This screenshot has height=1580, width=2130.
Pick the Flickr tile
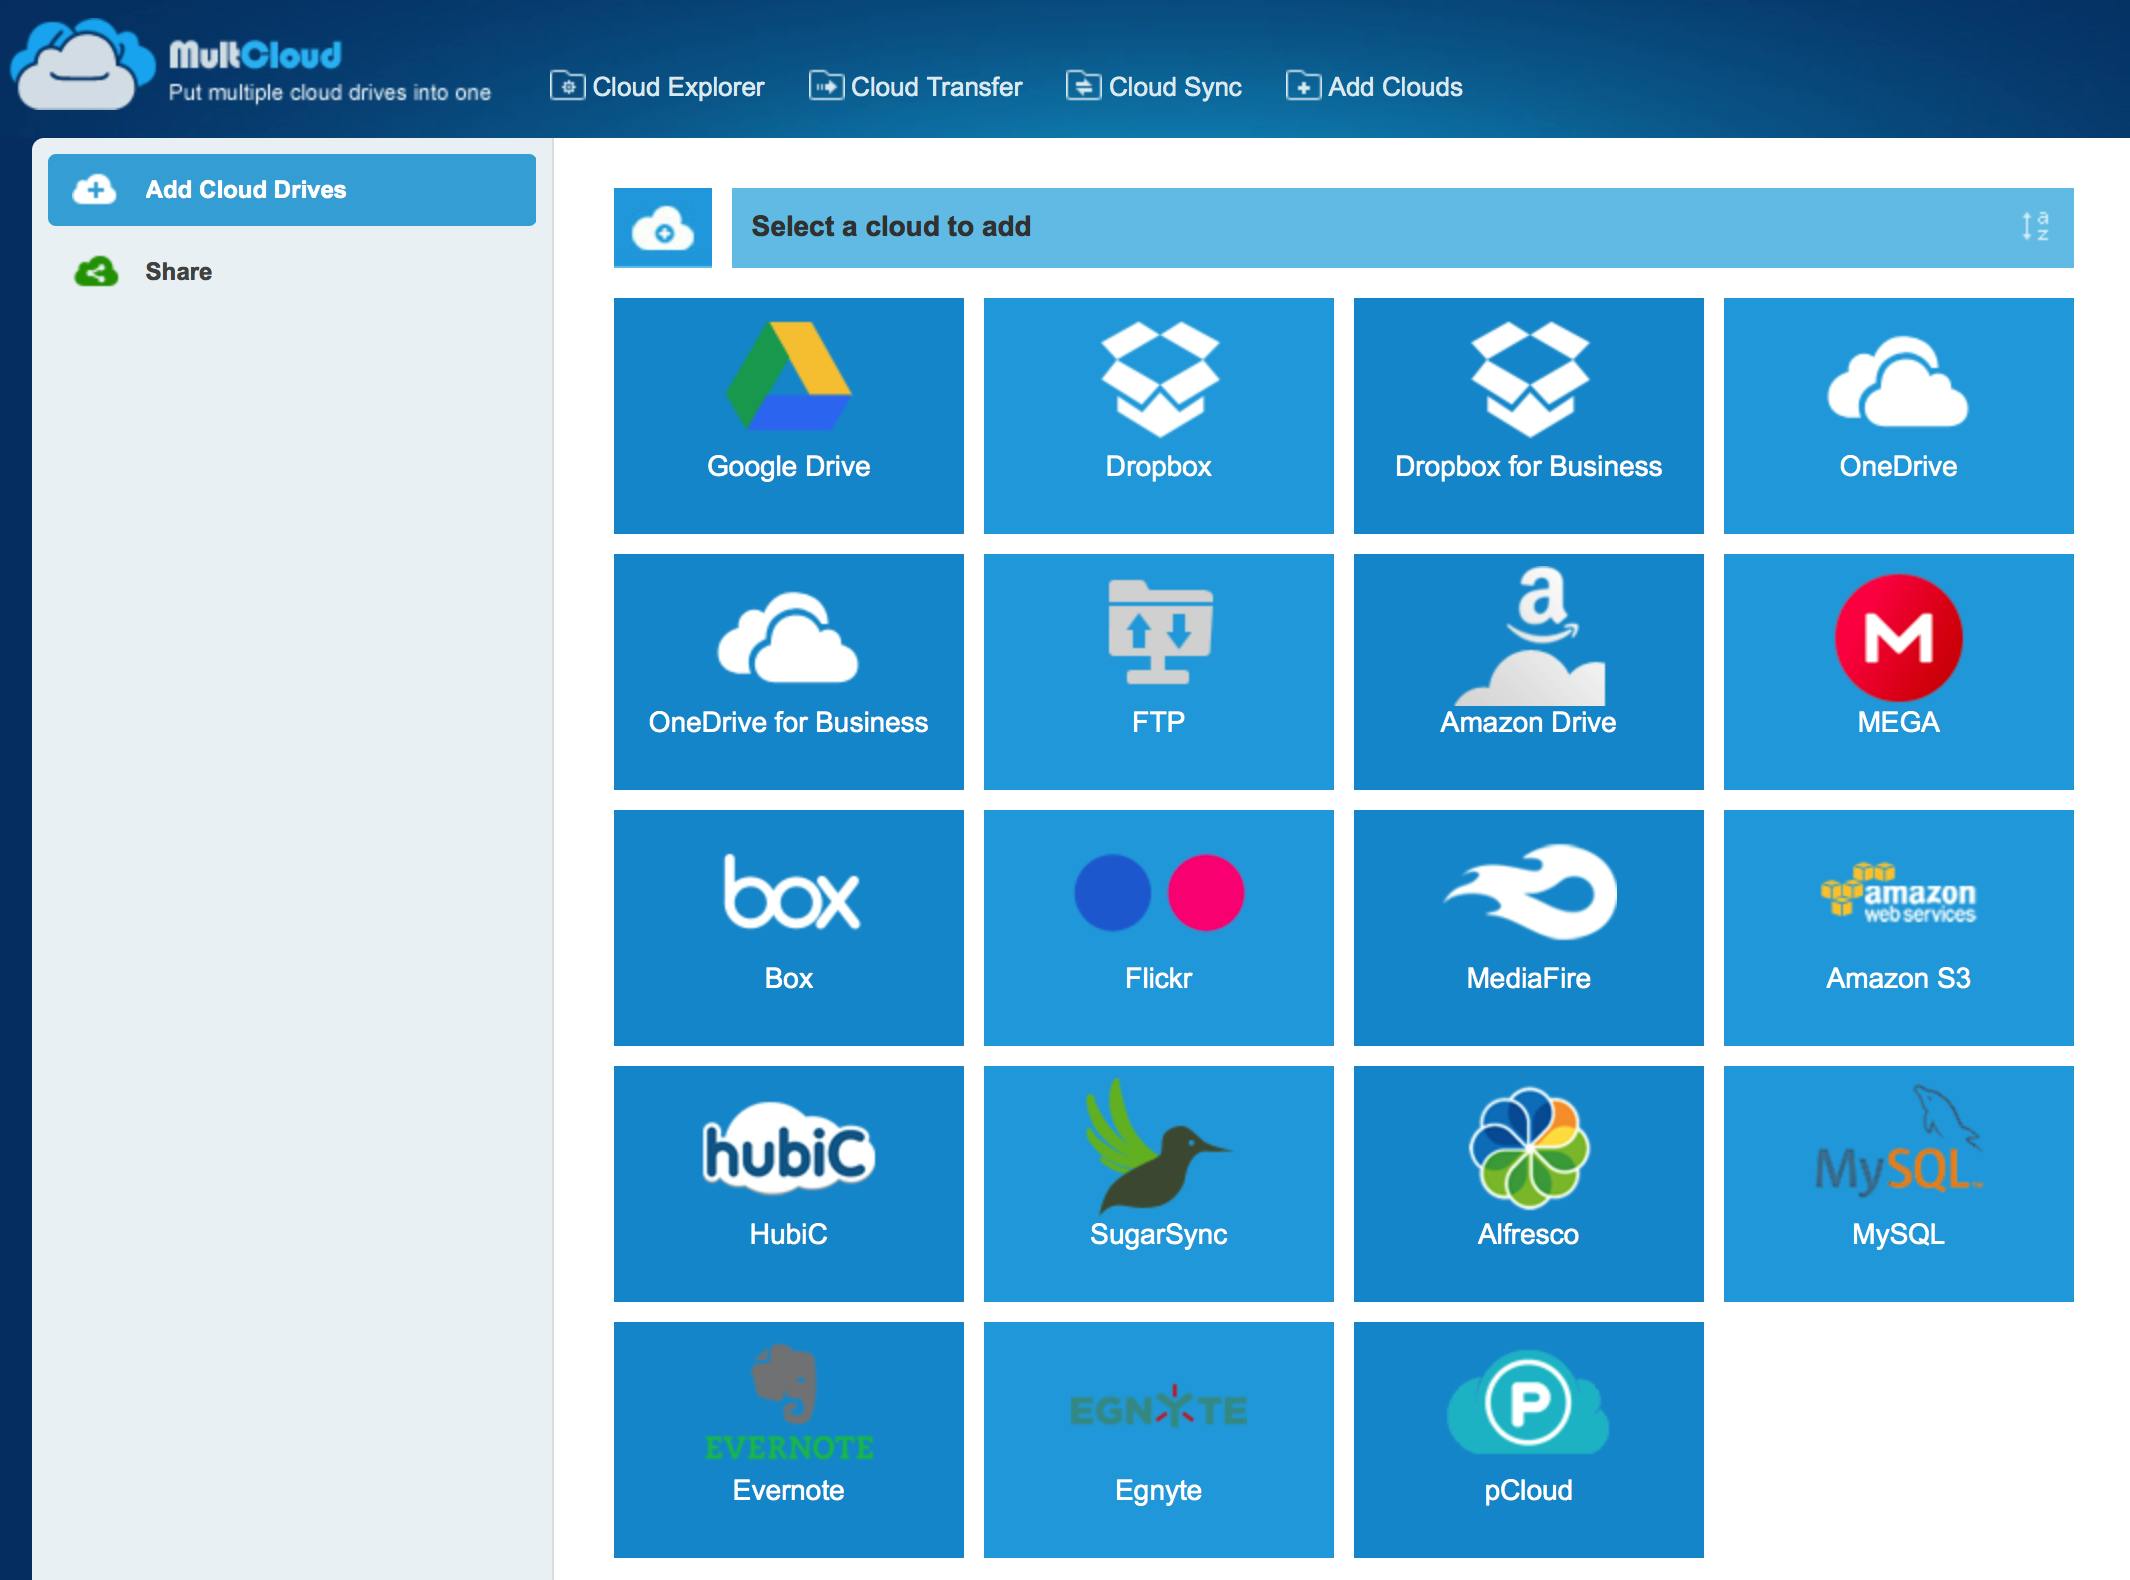click(x=1158, y=927)
